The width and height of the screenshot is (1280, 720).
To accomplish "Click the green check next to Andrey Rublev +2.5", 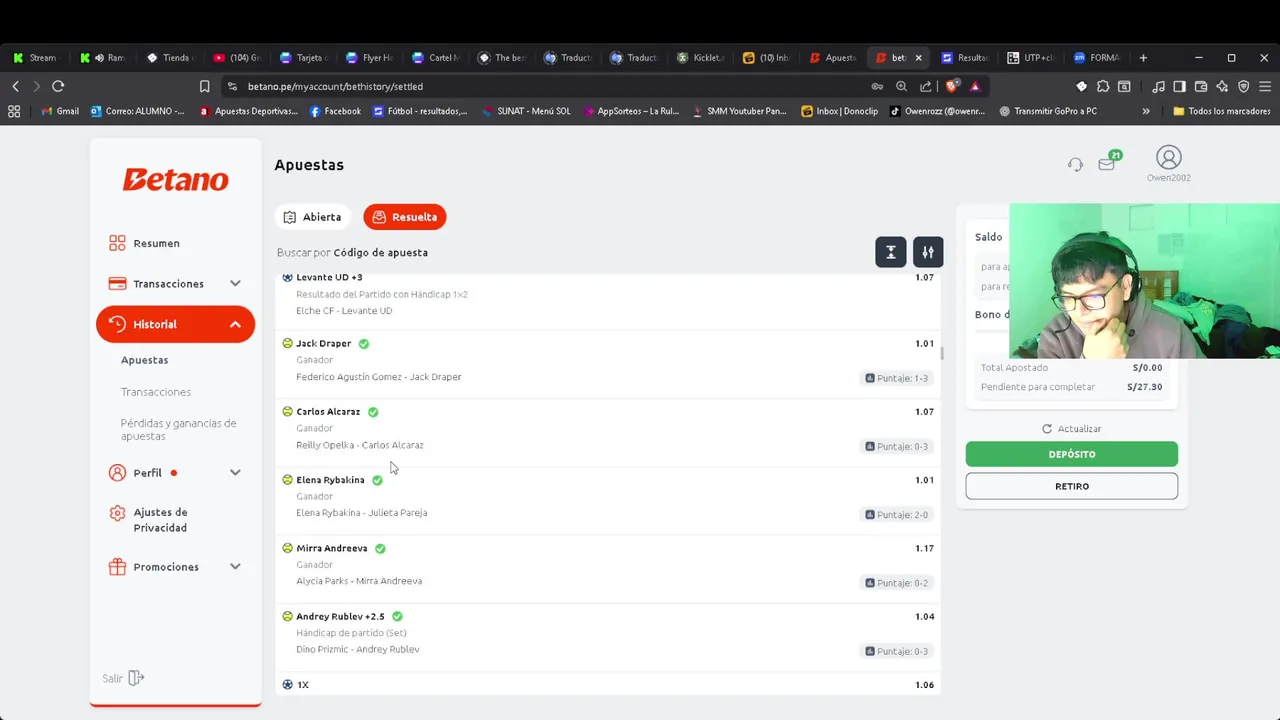I will pos(397,617).
